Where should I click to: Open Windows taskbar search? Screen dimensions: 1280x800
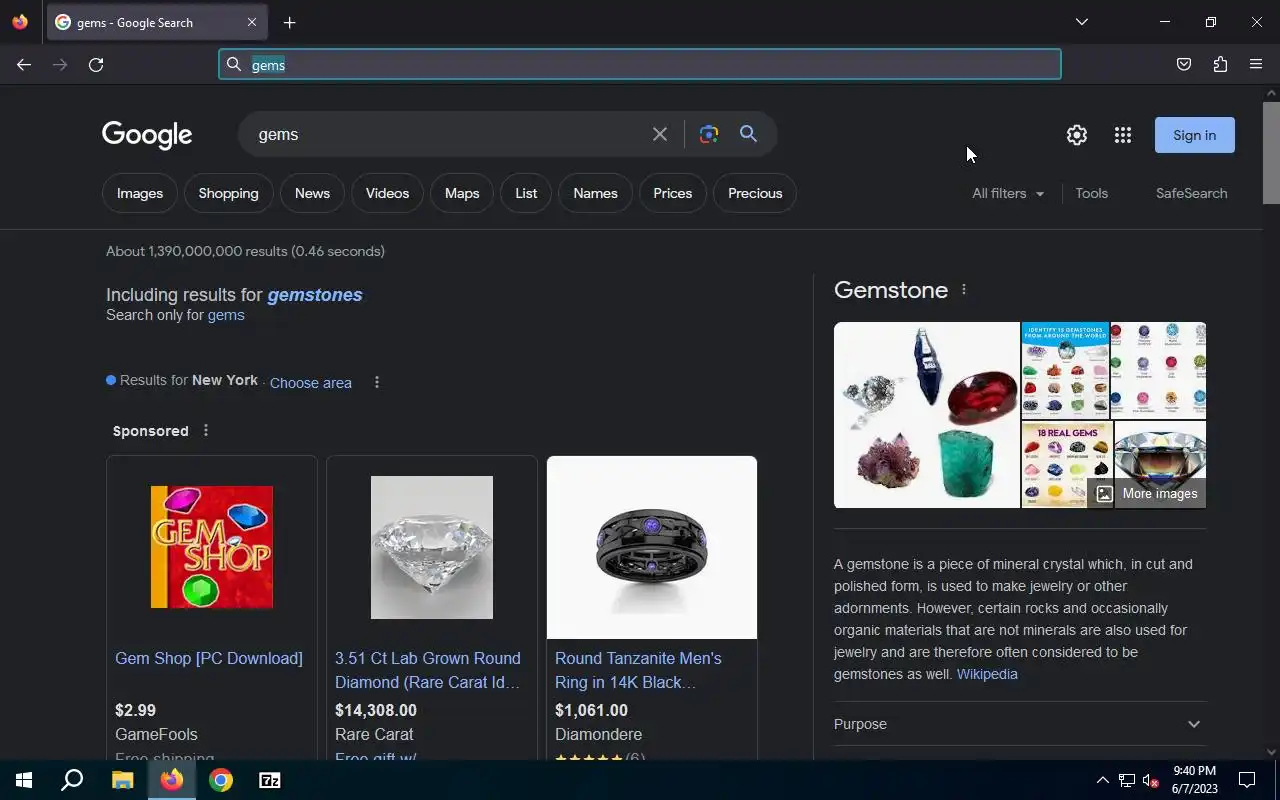[72, 780]
